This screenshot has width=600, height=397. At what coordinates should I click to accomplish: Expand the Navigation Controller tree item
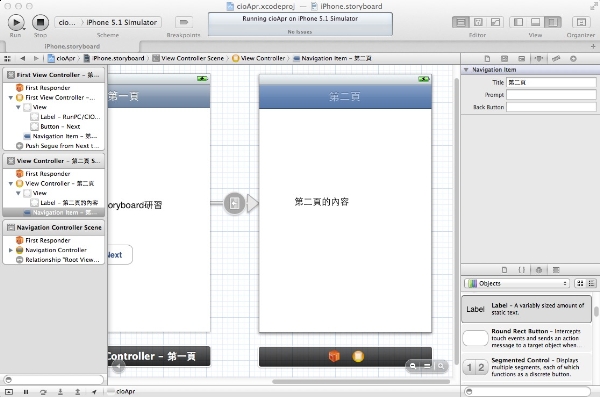click(11, 250)
